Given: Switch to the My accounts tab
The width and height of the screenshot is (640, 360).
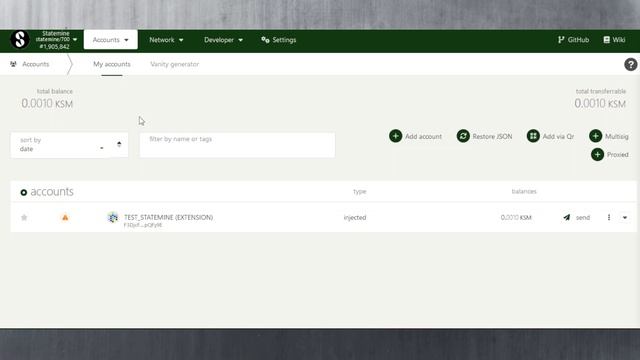Looking at the screenshot, I should (x=112, y=64).
